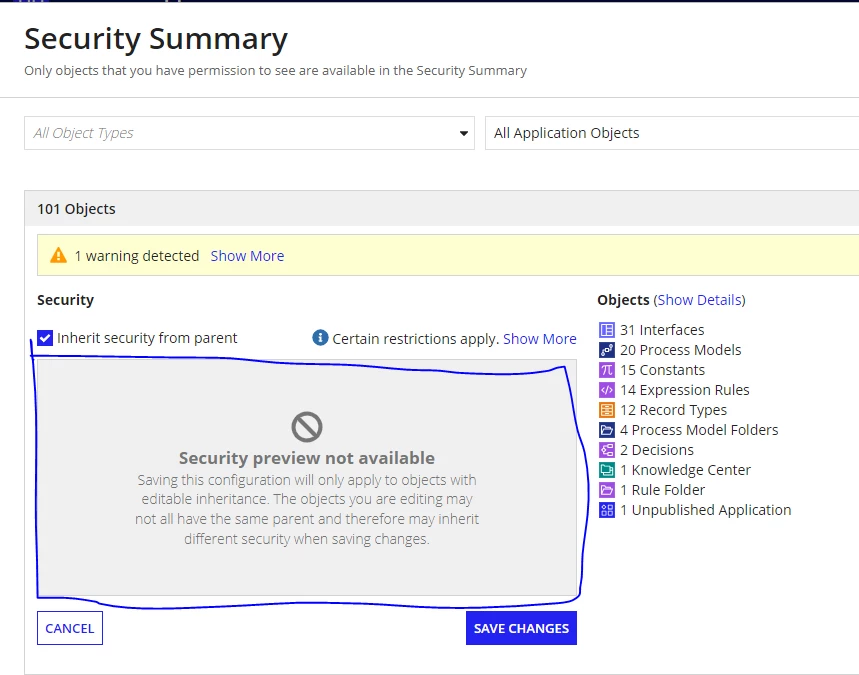Viewport: 859px width, 675px height.
Task: Click the '20 Process Models' text
Action: (x=680, y=350)
